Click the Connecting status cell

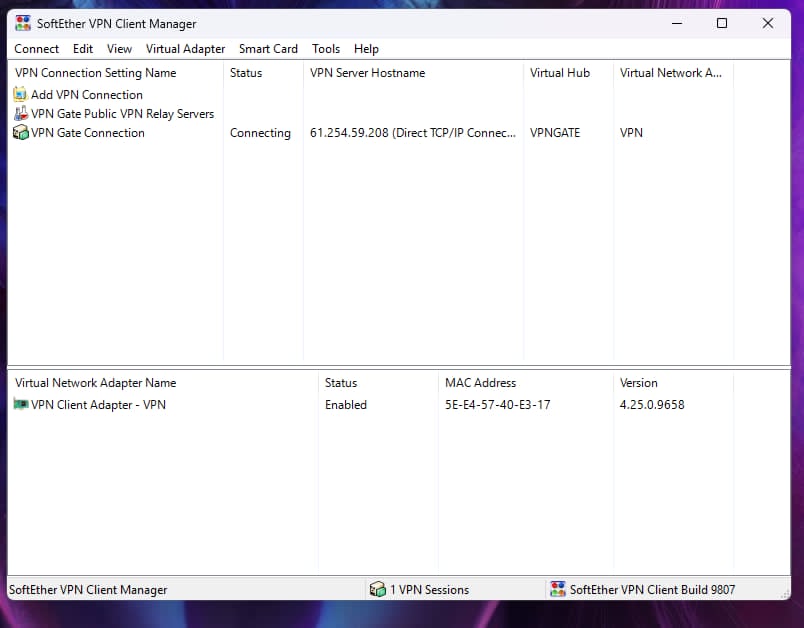(260, 133)
